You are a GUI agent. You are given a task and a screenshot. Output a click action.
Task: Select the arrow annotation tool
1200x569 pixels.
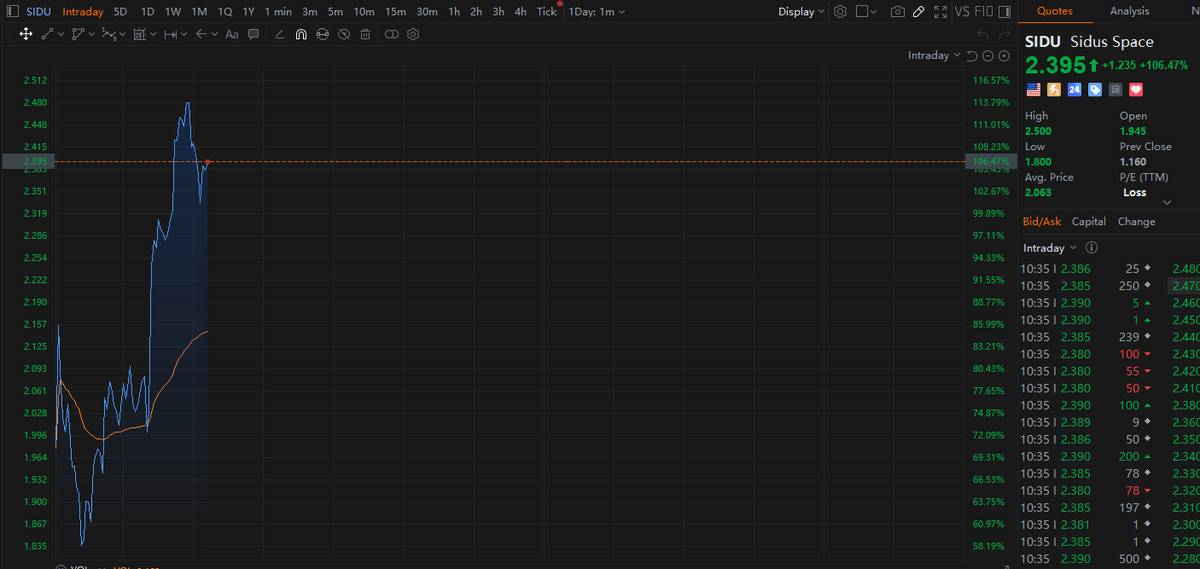[x=201, y=34]
